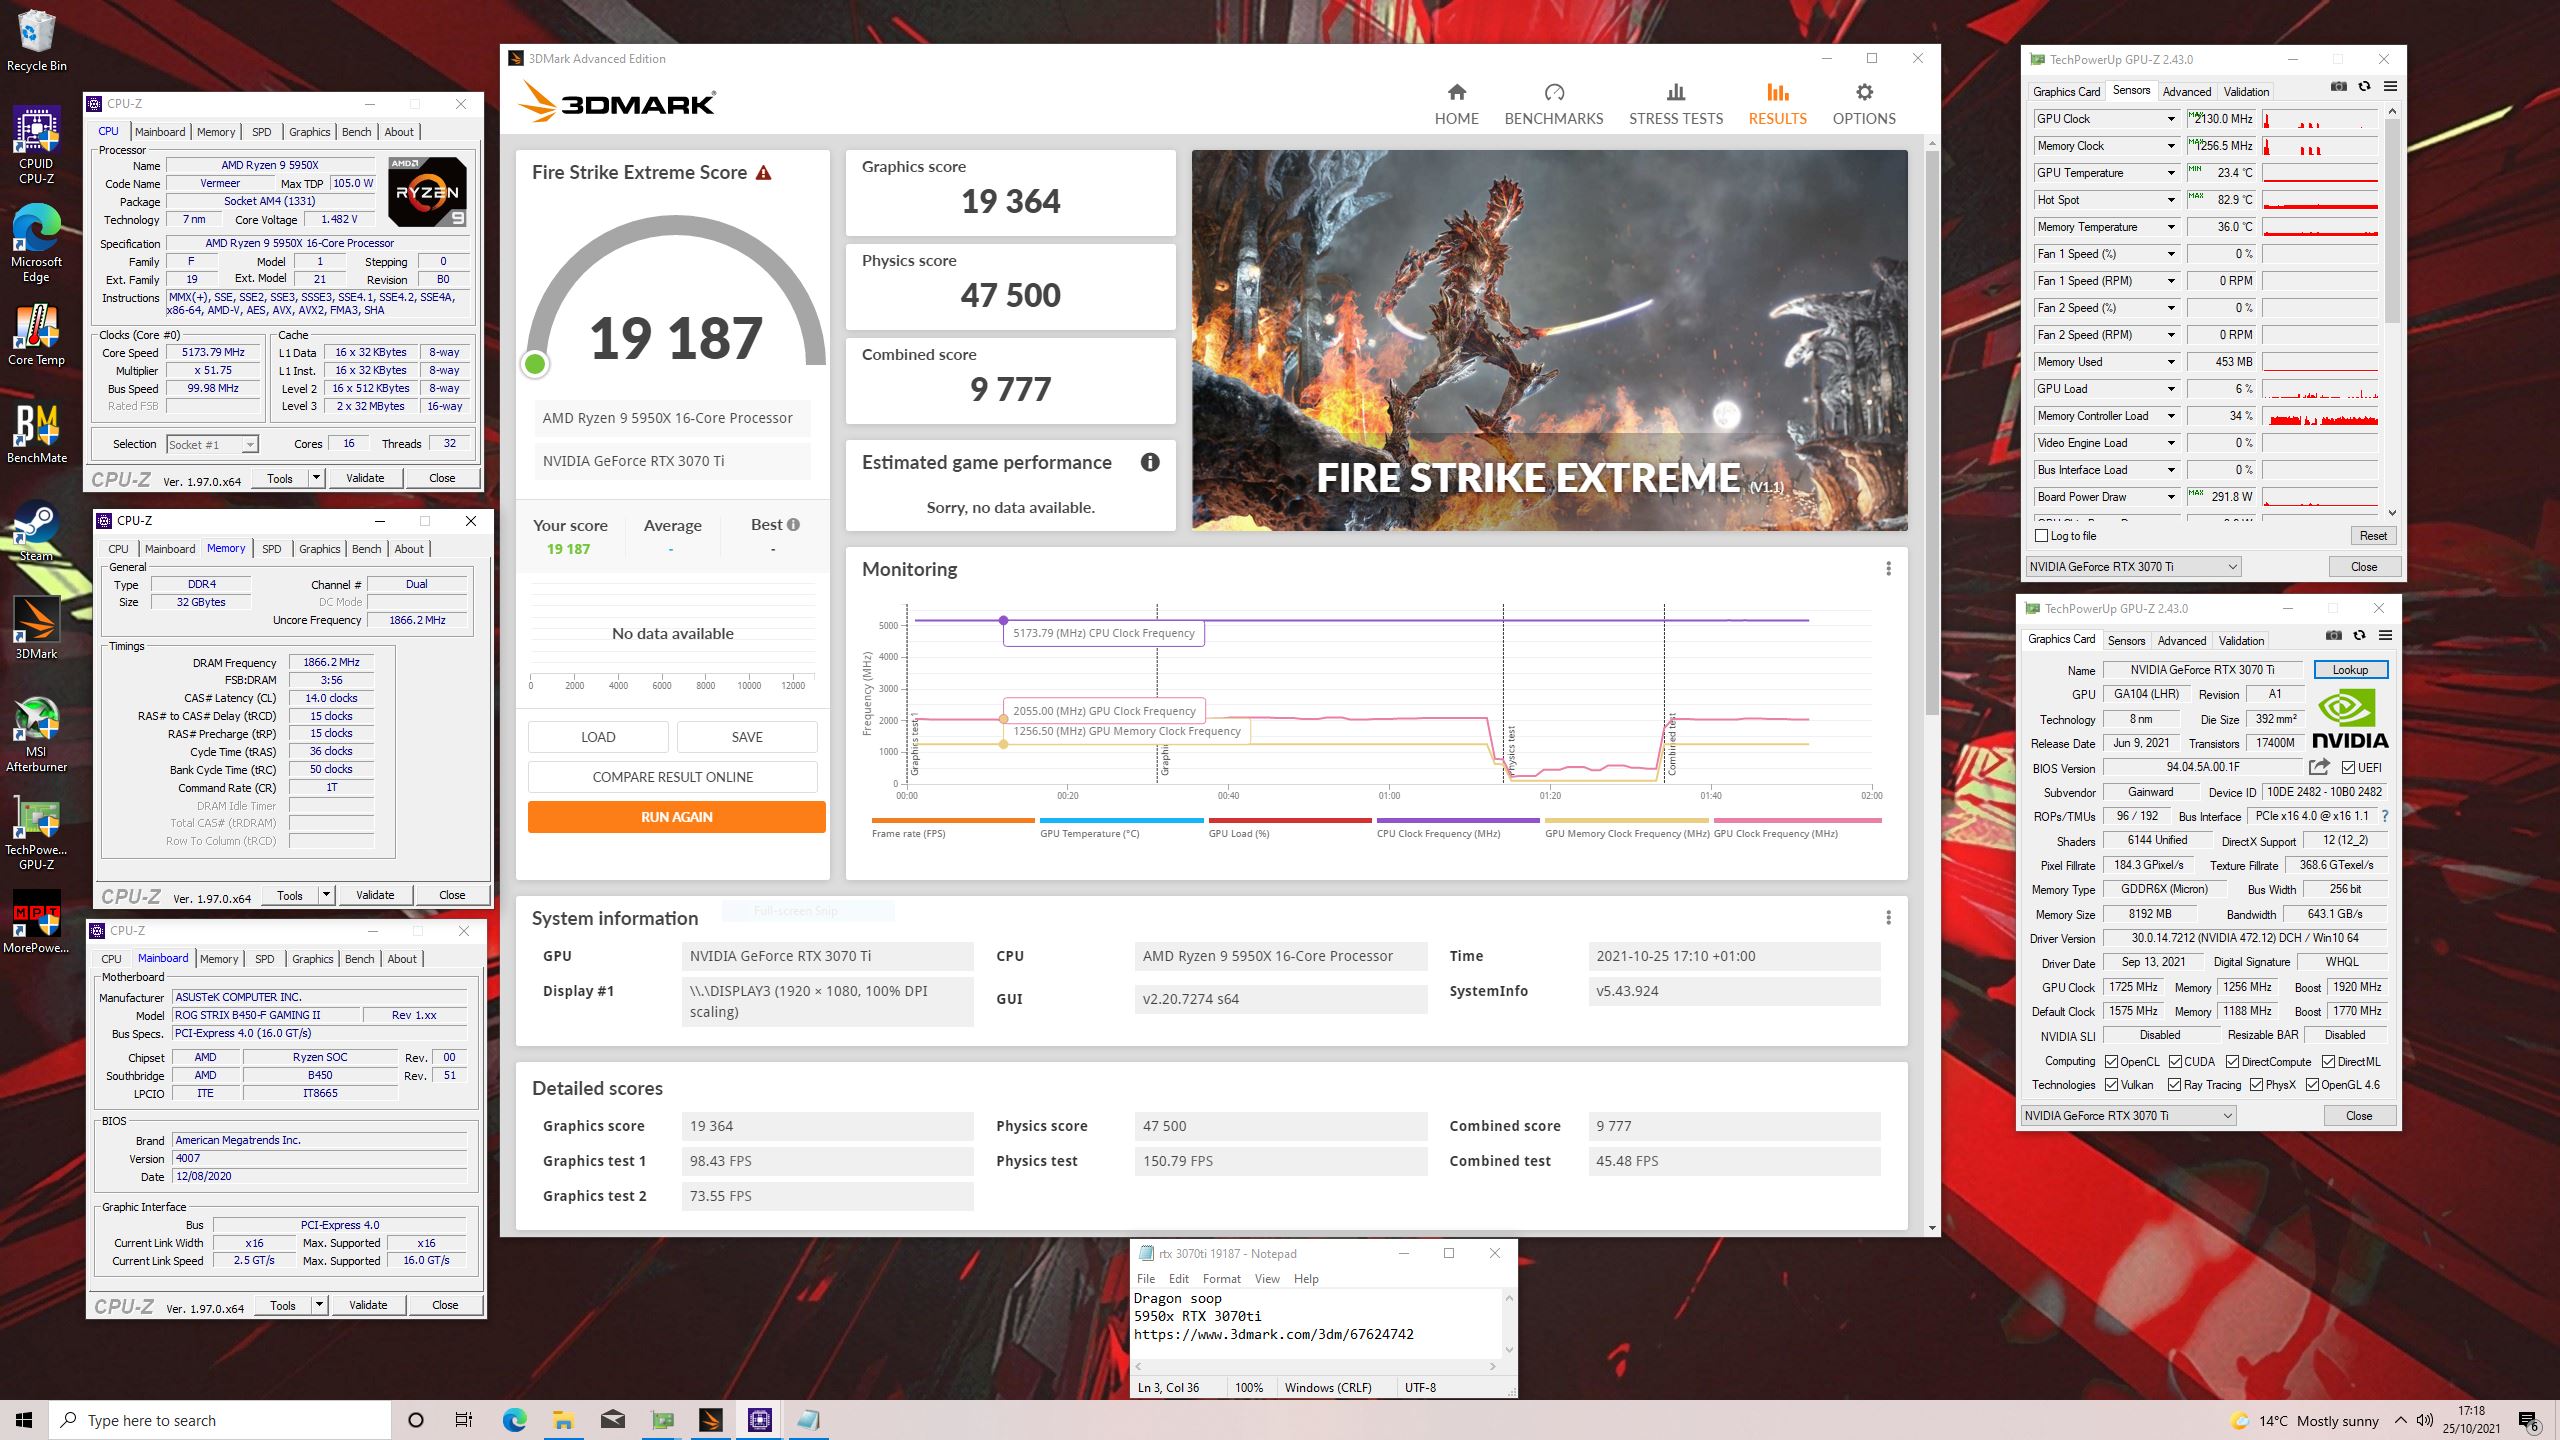This screenshot has width=2560, height=1440.
Task: Open the Steam desktop icon
Action: tap(36, 532)
